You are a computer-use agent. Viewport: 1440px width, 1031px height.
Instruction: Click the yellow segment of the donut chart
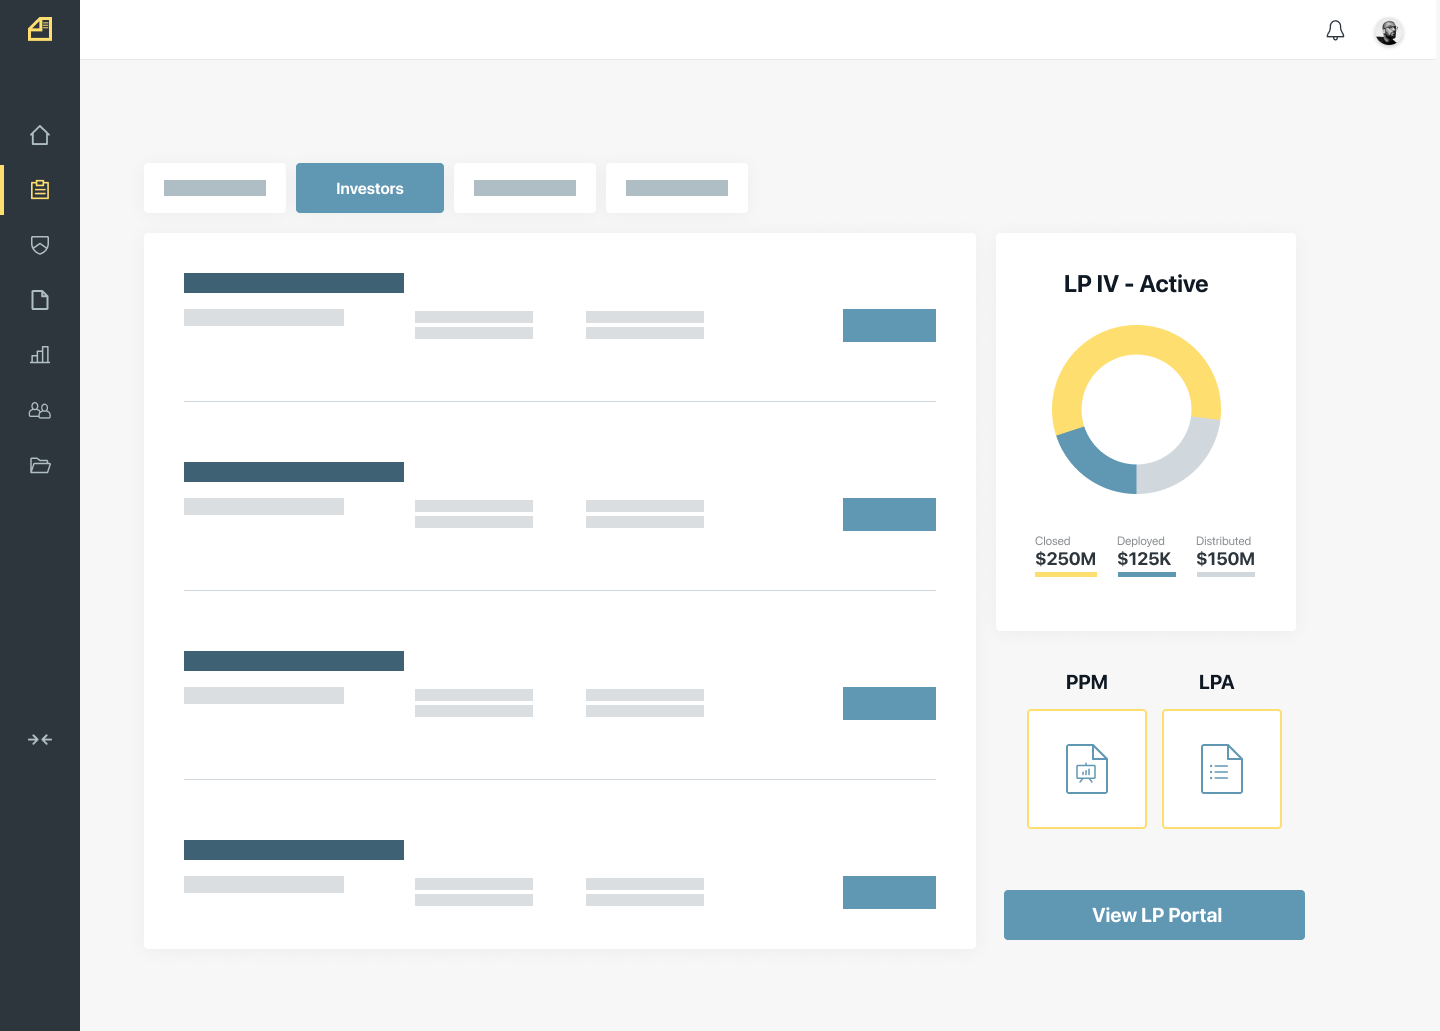tap(1136, 342)
